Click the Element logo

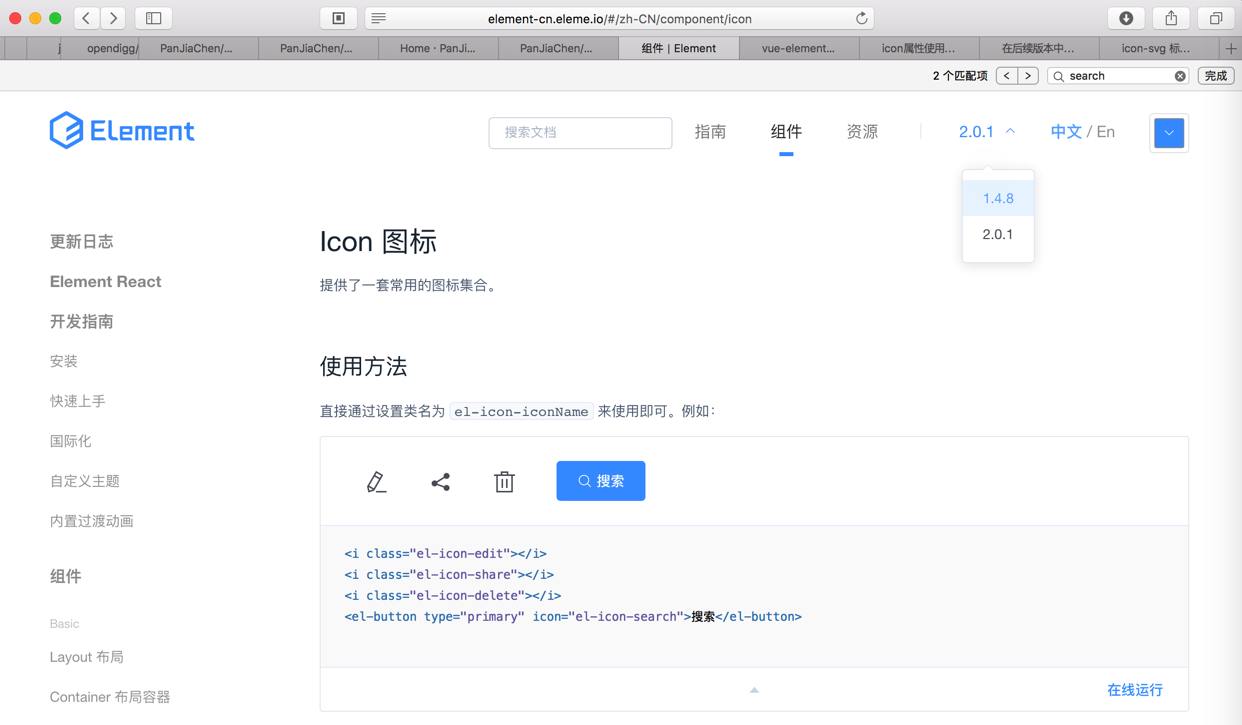pyautogui.click(x=122, y=131)
